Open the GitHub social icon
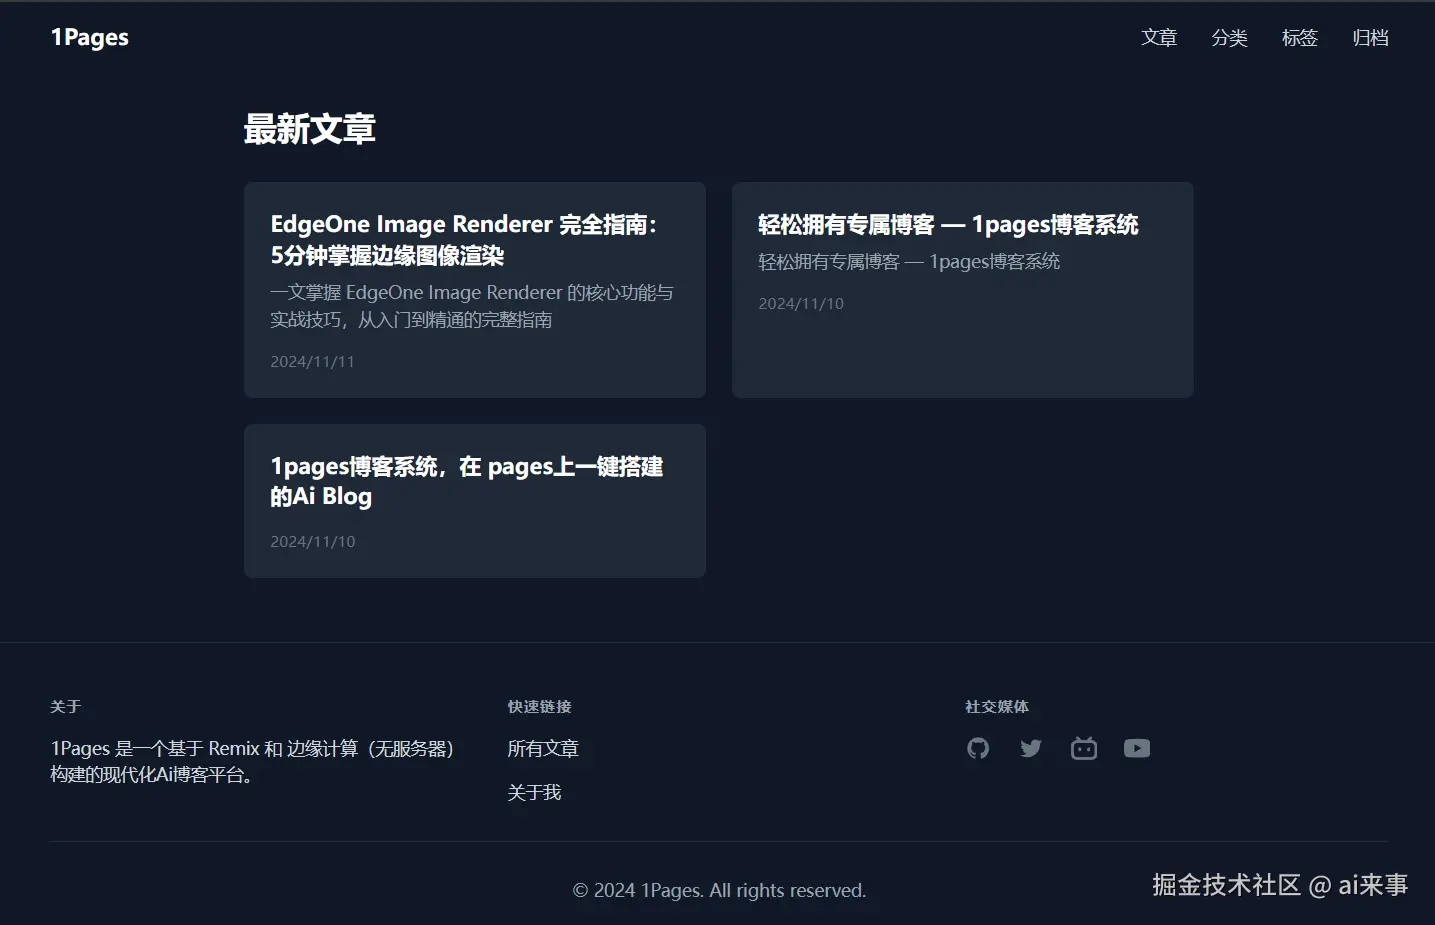The height and width of the screenshot is (925, 1435). [x=978, y=748]
